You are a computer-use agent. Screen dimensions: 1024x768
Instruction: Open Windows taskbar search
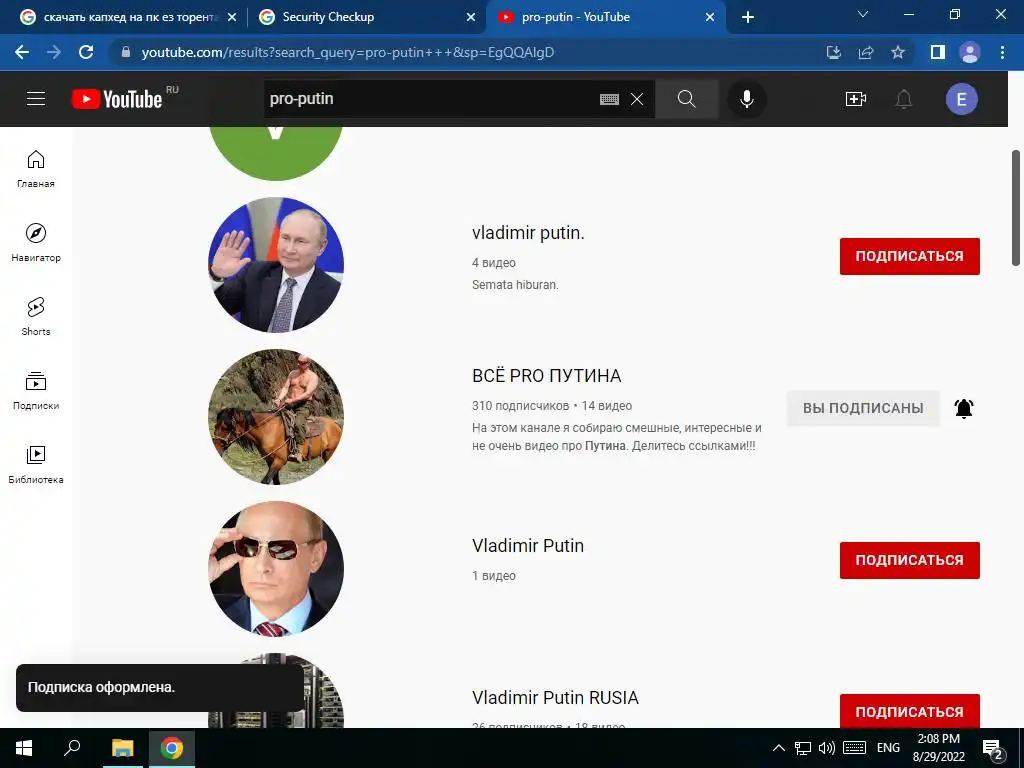pyautogui.click(x=72, y=748)
